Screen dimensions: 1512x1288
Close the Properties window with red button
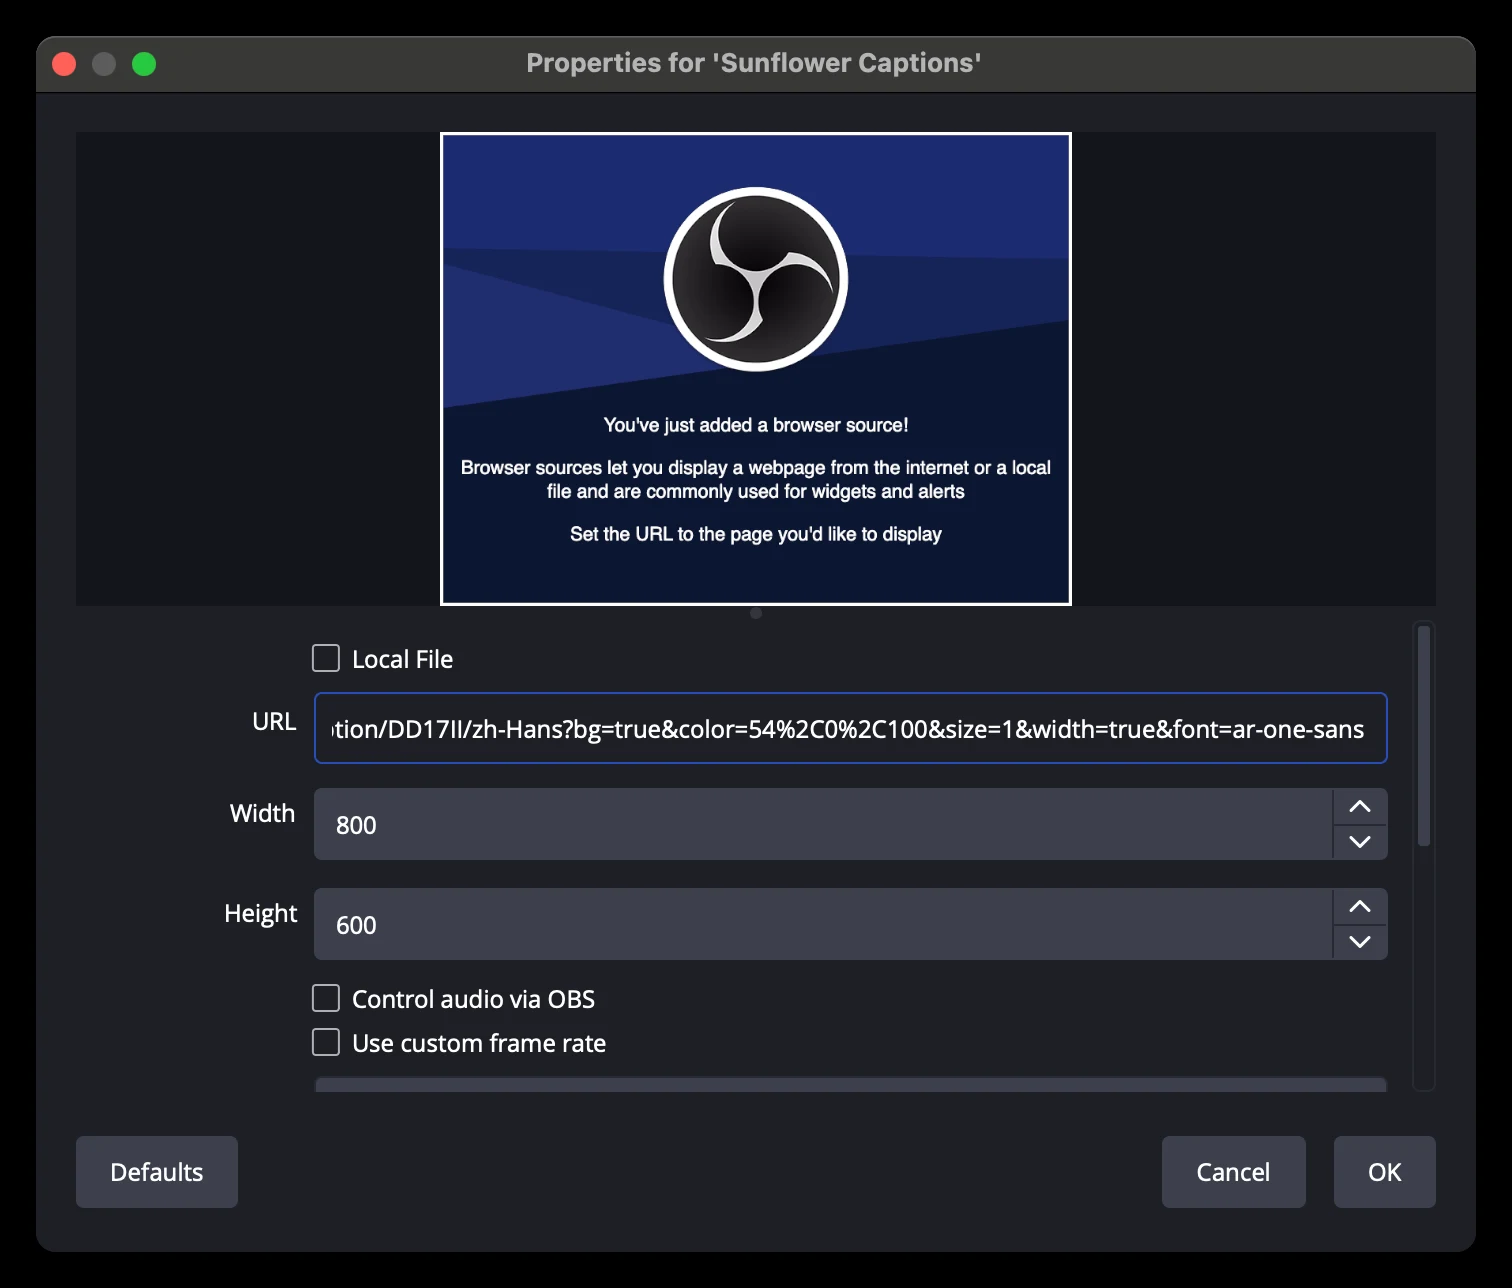[64, 64]
